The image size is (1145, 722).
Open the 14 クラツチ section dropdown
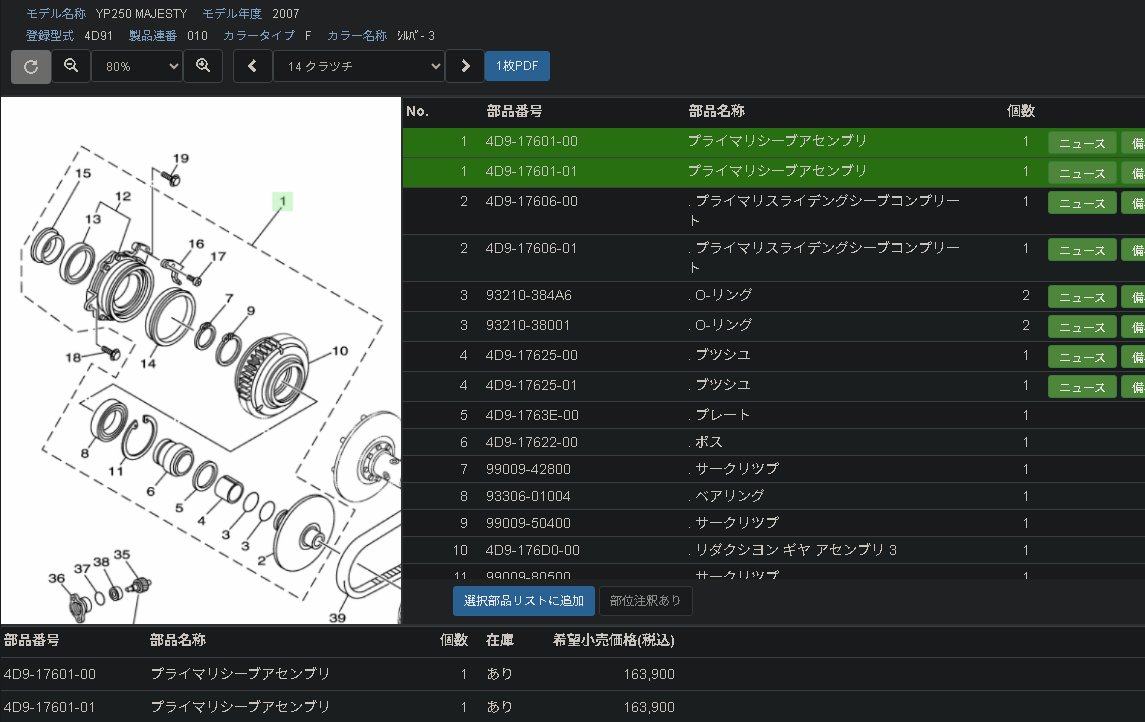(359, 66)
